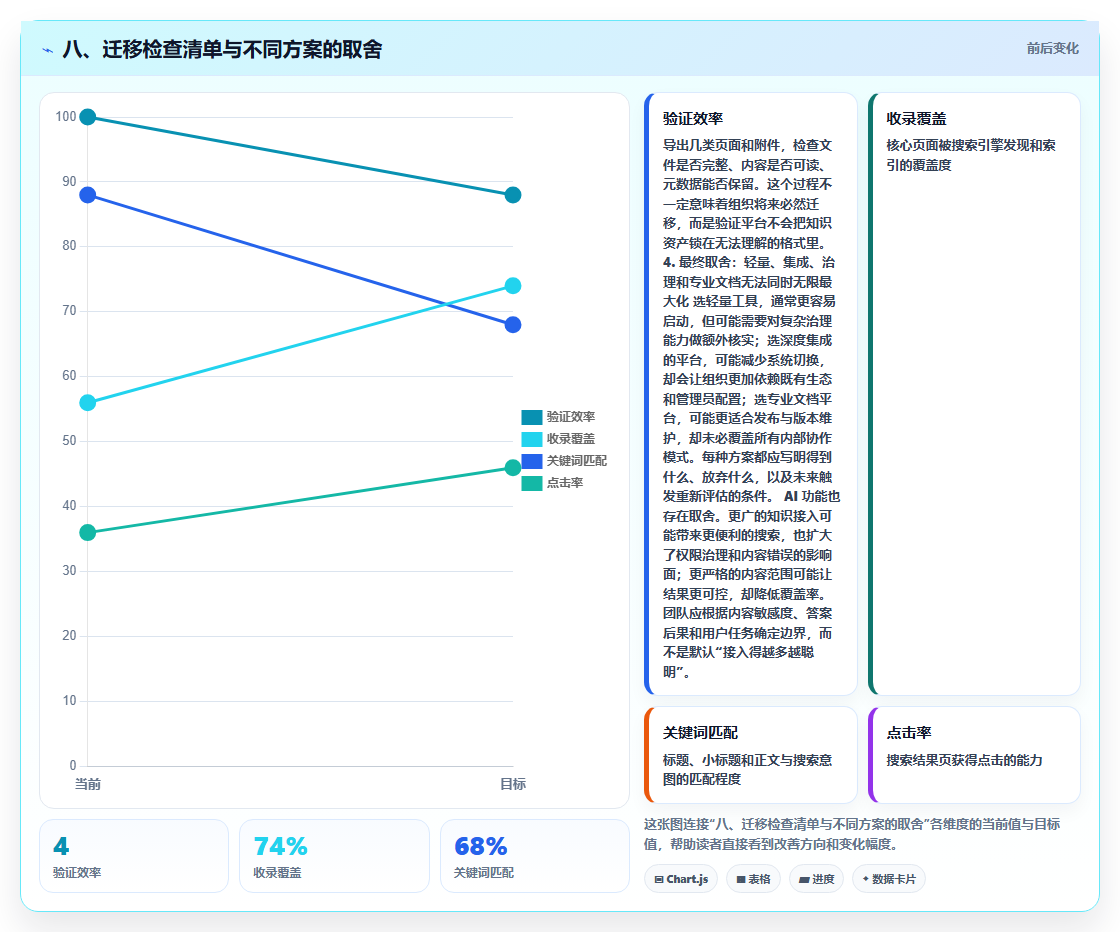Screen dimensions: 1120x932
Task: Toggle 点击率 legend swatch in chart
Action: pos(531,483)
